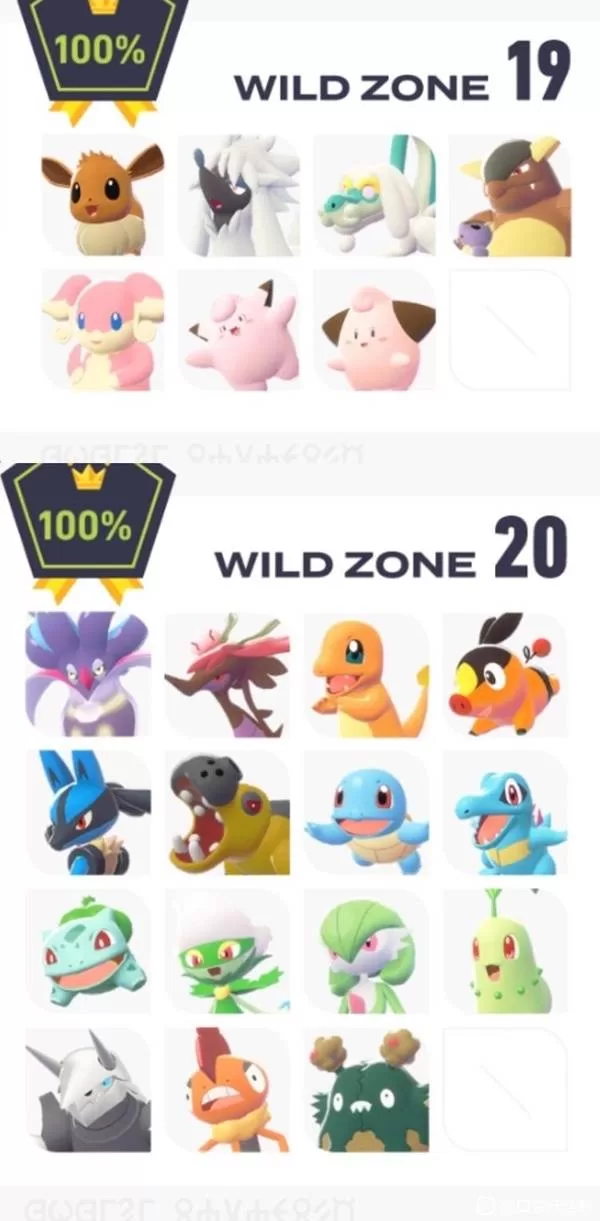The image size is (600, 1221).
Task: Open the Gardevoir tile
Action: tap(367, 951)
